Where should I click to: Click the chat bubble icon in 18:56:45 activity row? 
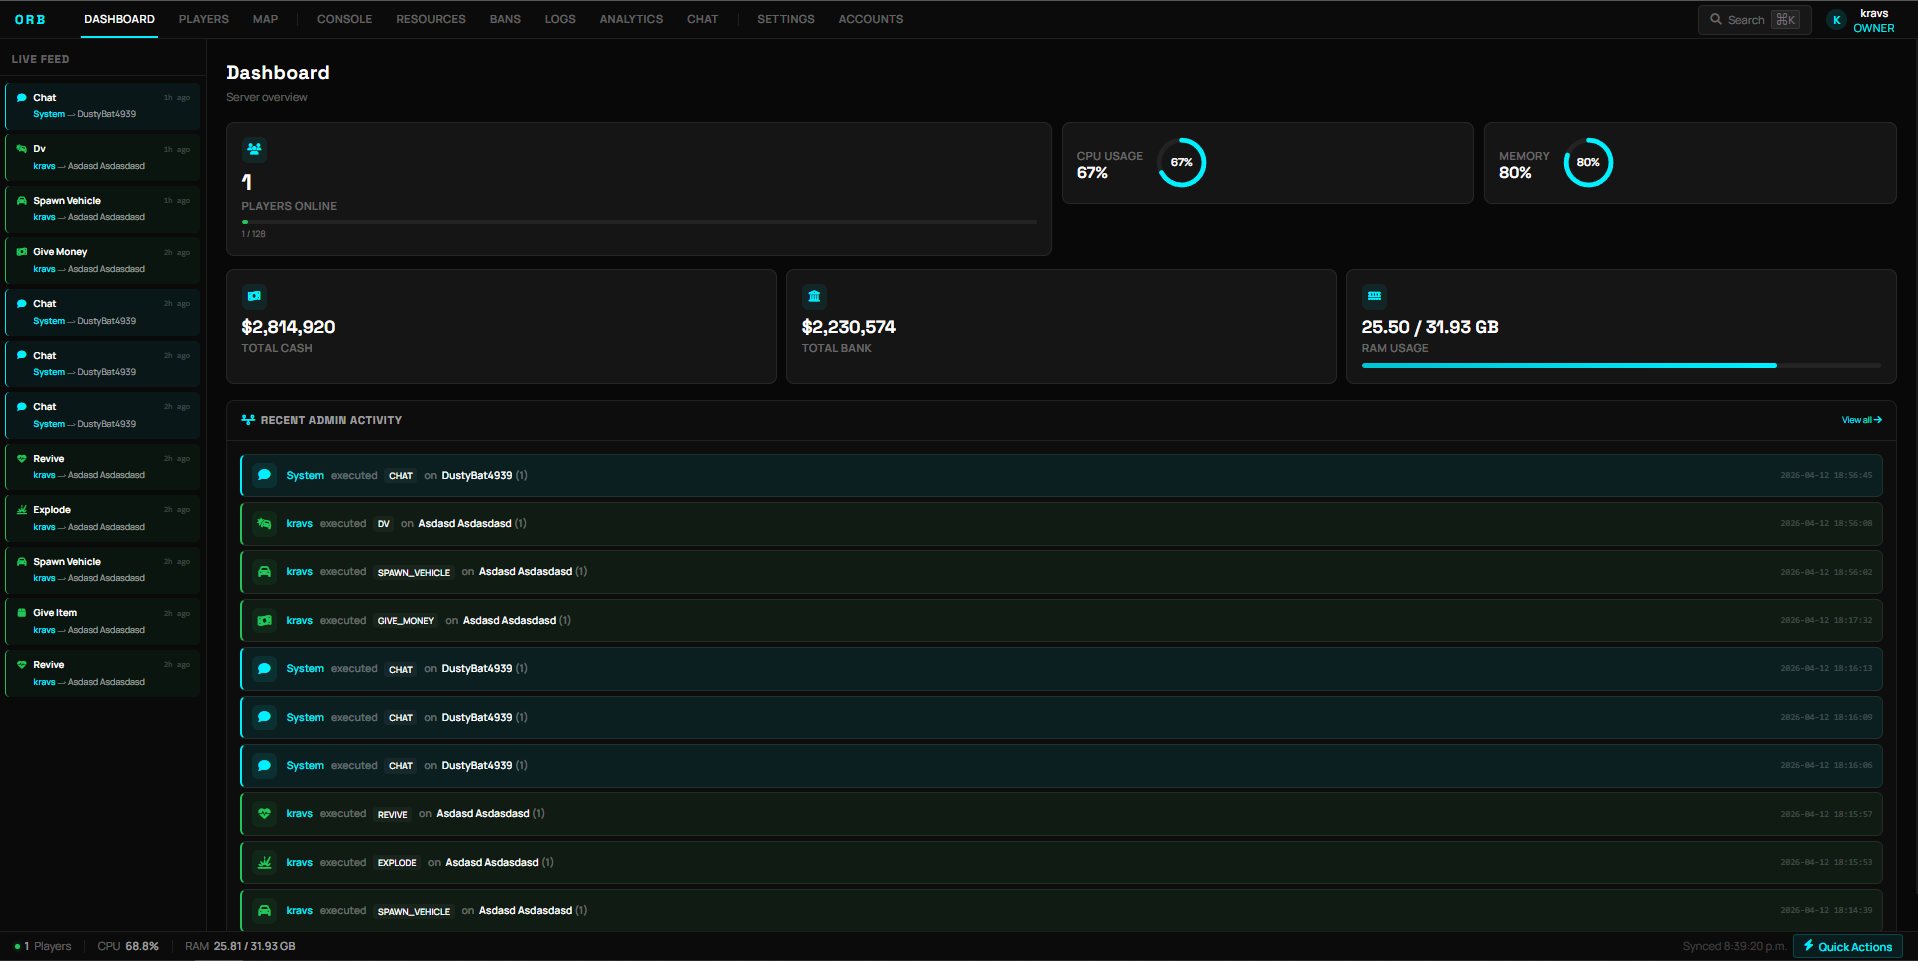pyautogui.click(x=264, y=475)
